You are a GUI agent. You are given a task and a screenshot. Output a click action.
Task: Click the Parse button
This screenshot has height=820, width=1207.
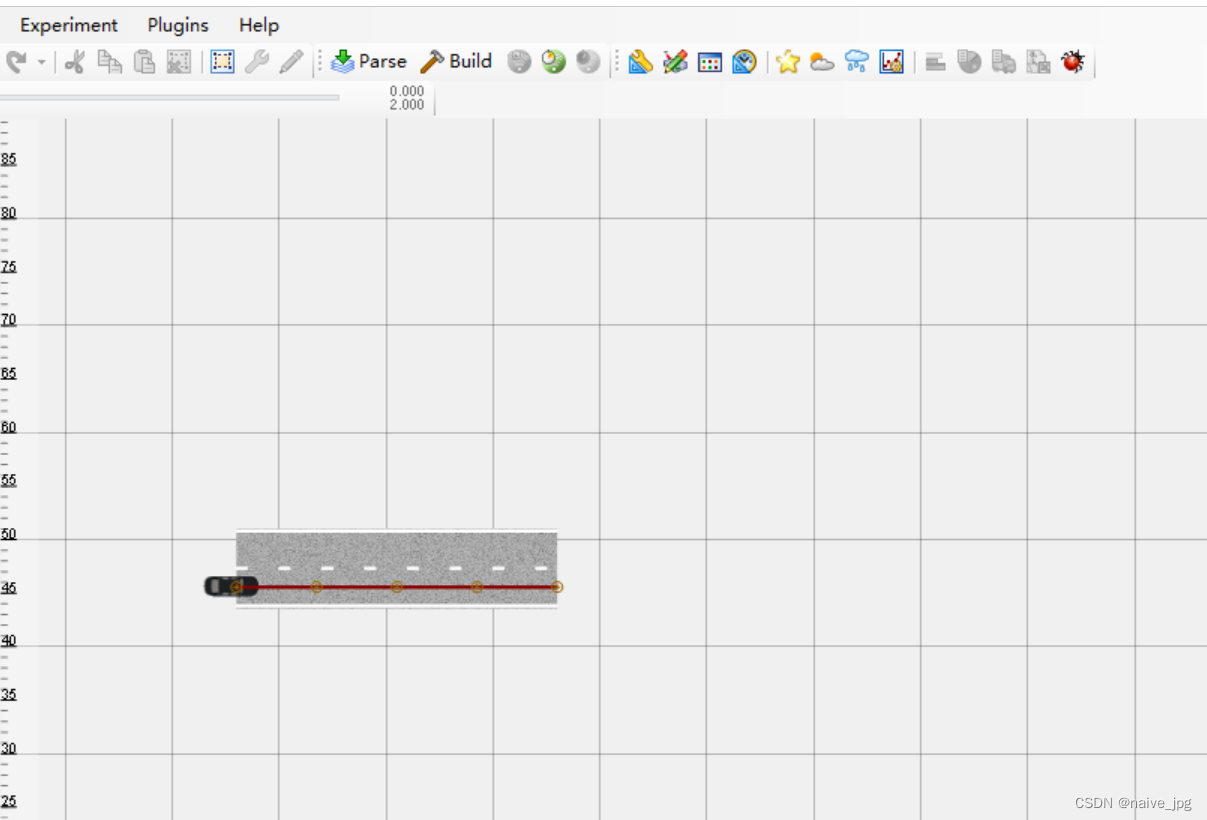pos(369,62)
